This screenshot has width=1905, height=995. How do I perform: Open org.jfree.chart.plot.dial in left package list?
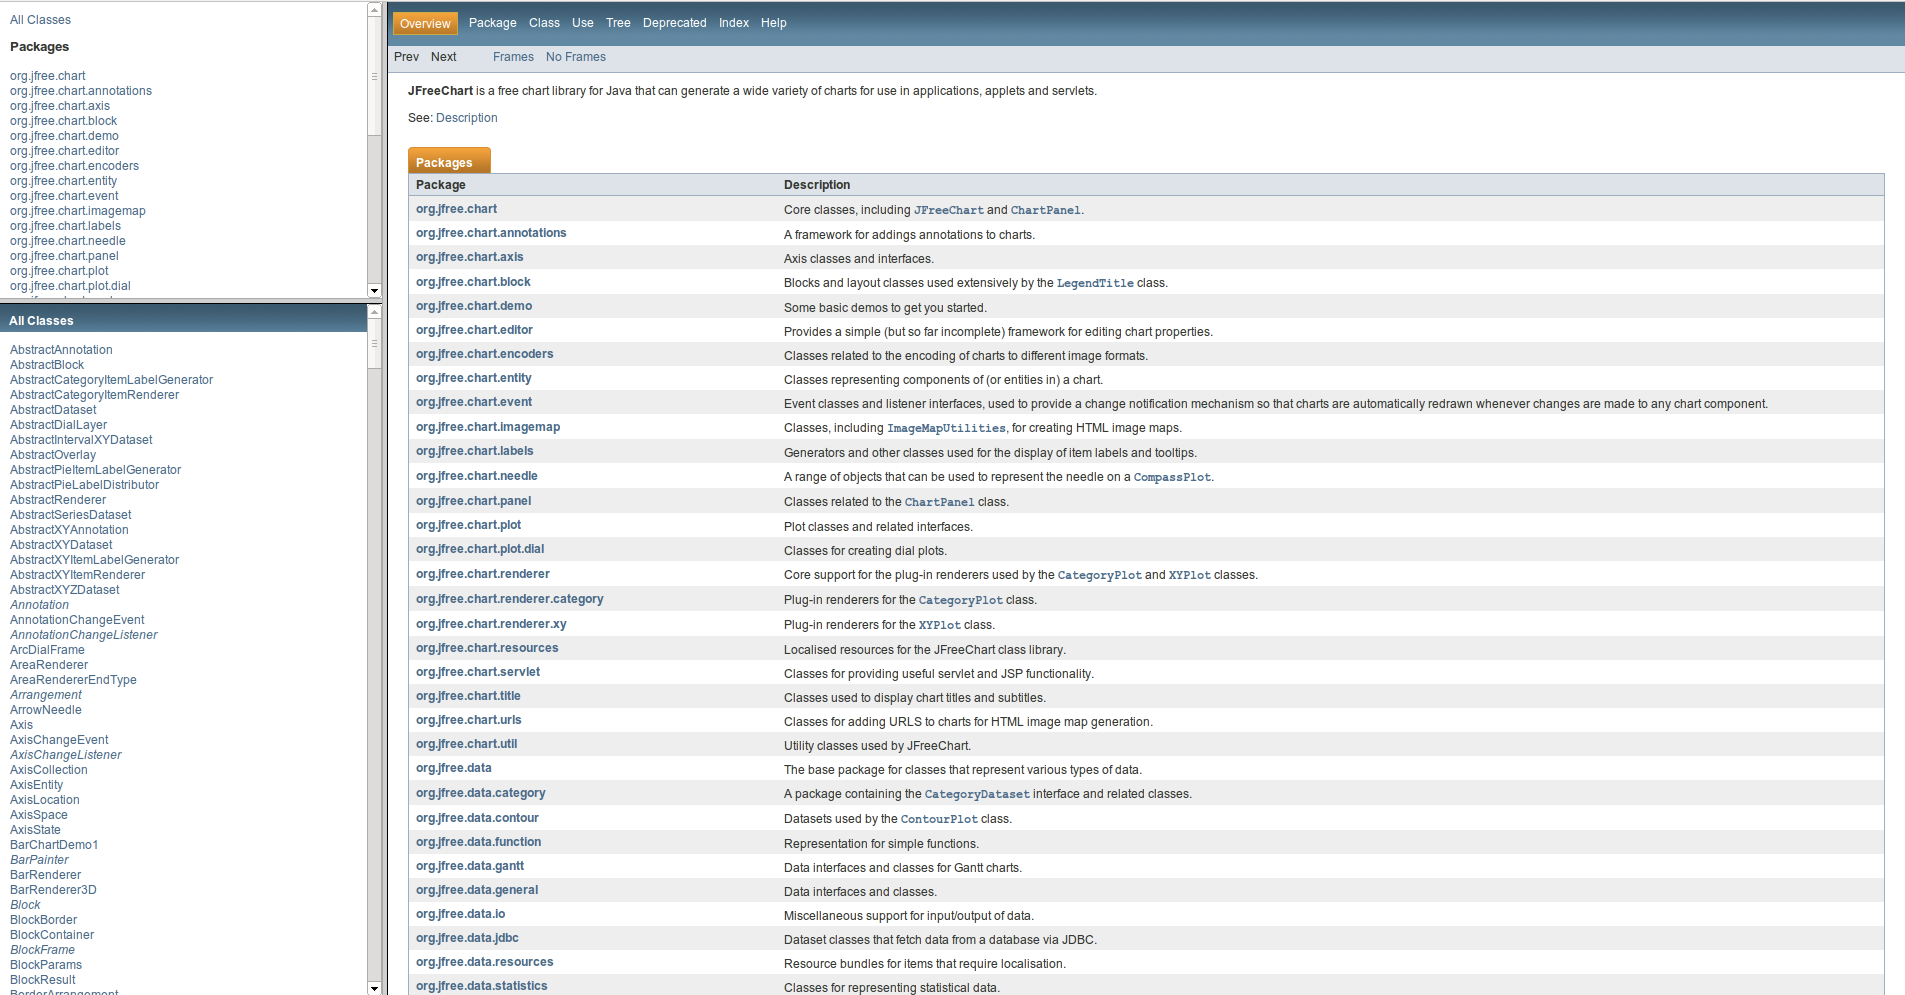(x=70, y=286)
